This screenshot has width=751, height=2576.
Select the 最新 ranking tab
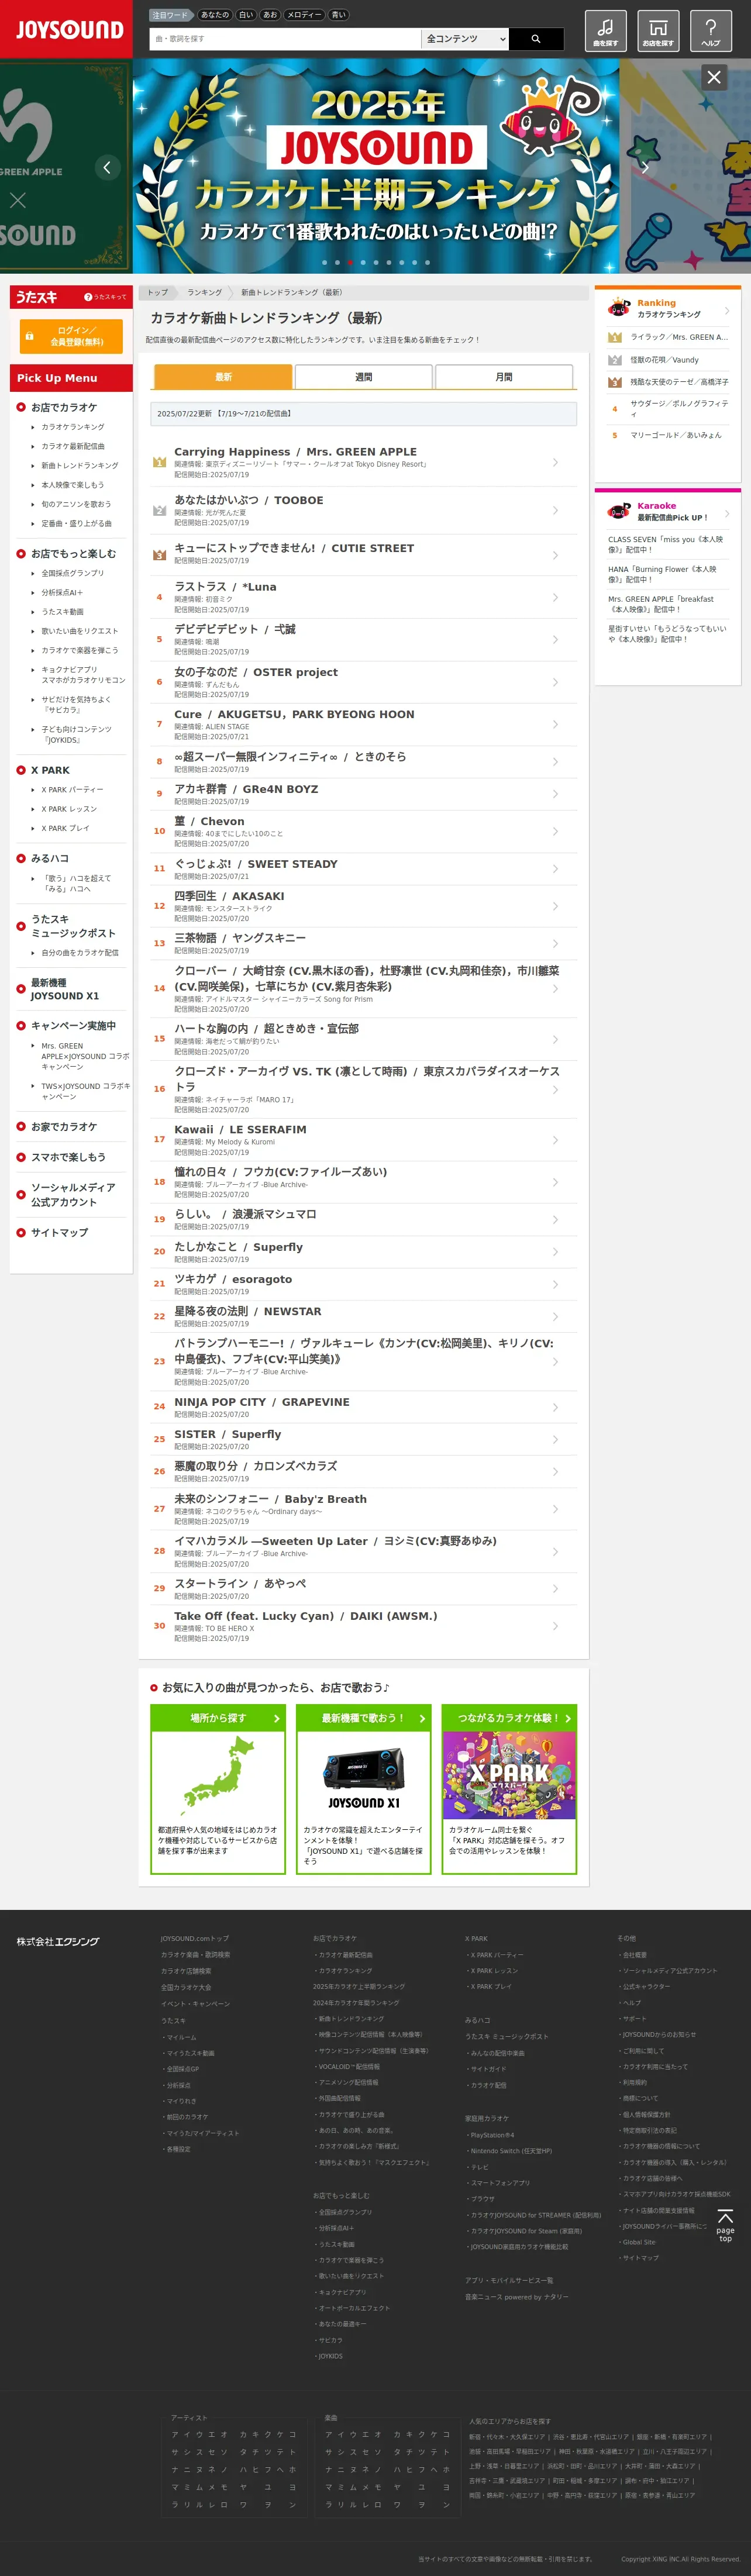[223, 377]
